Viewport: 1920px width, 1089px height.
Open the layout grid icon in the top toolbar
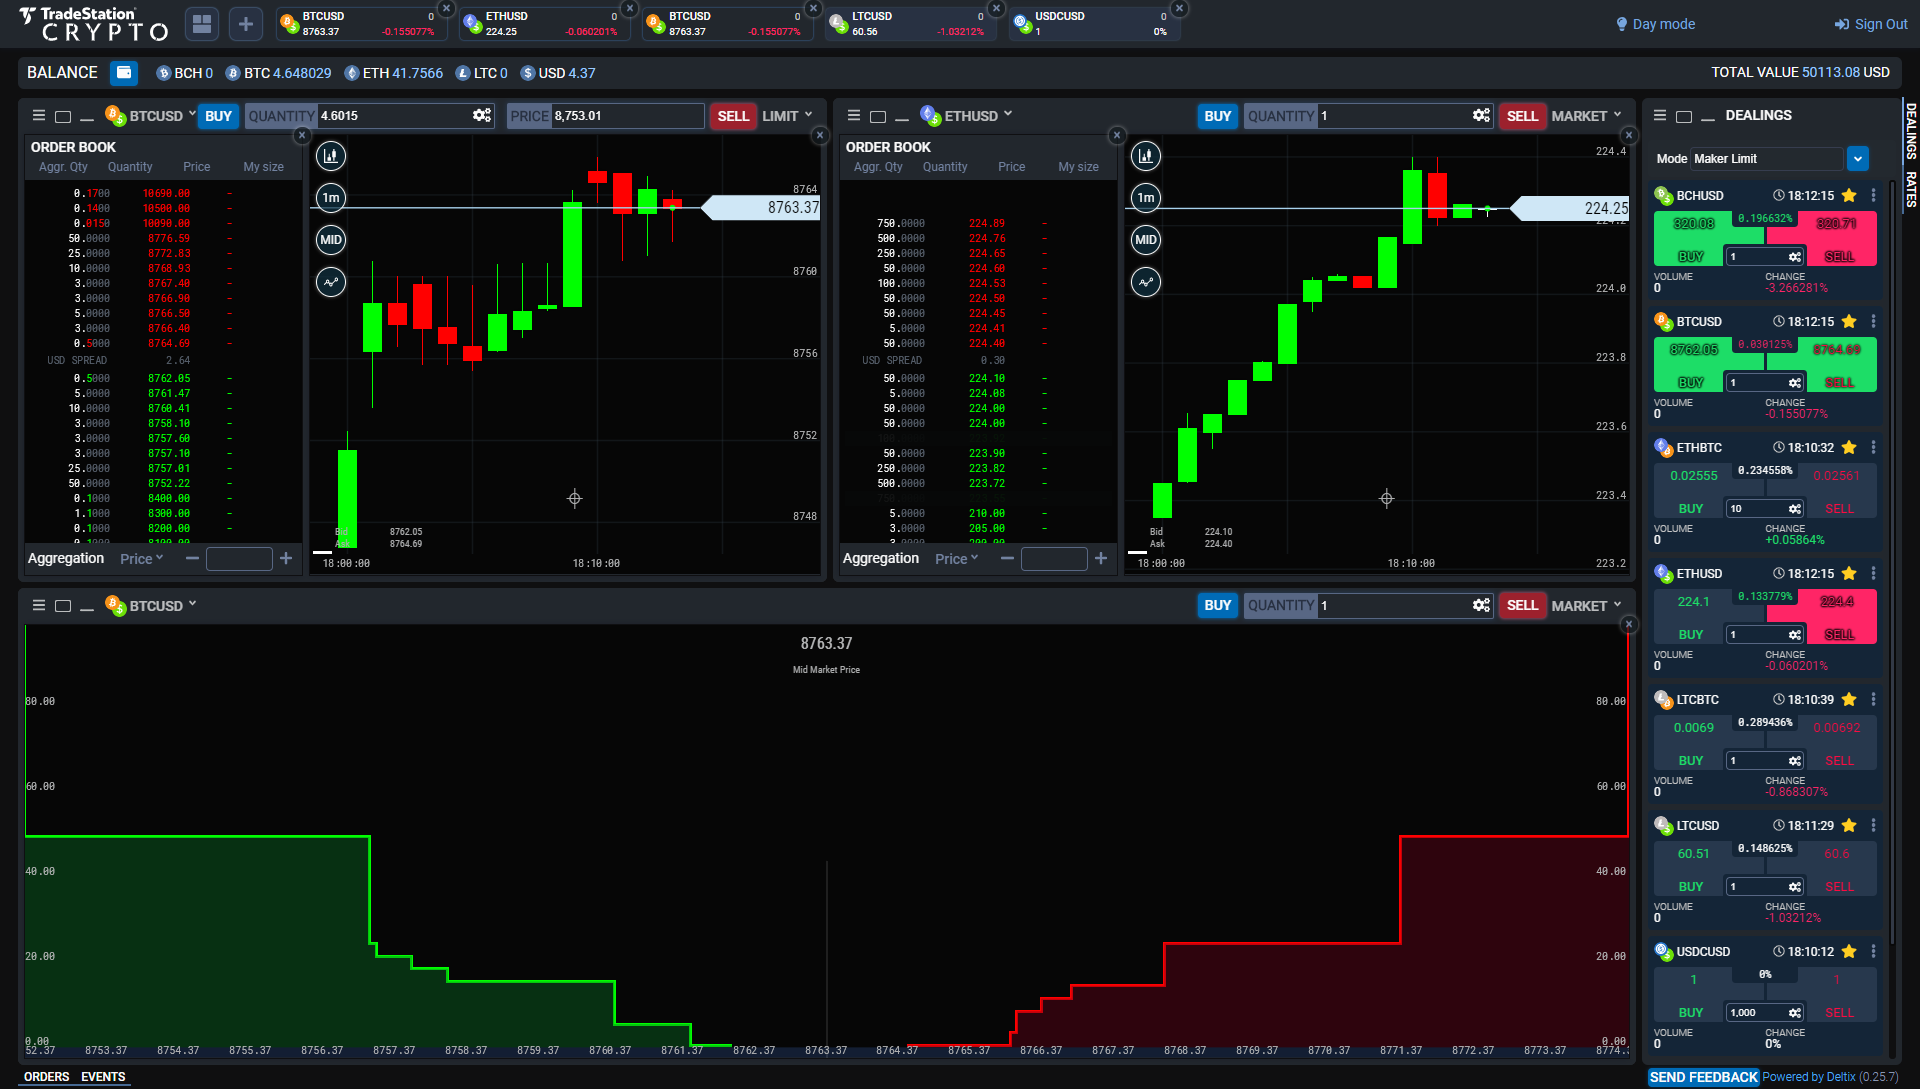tap(201, 23)
